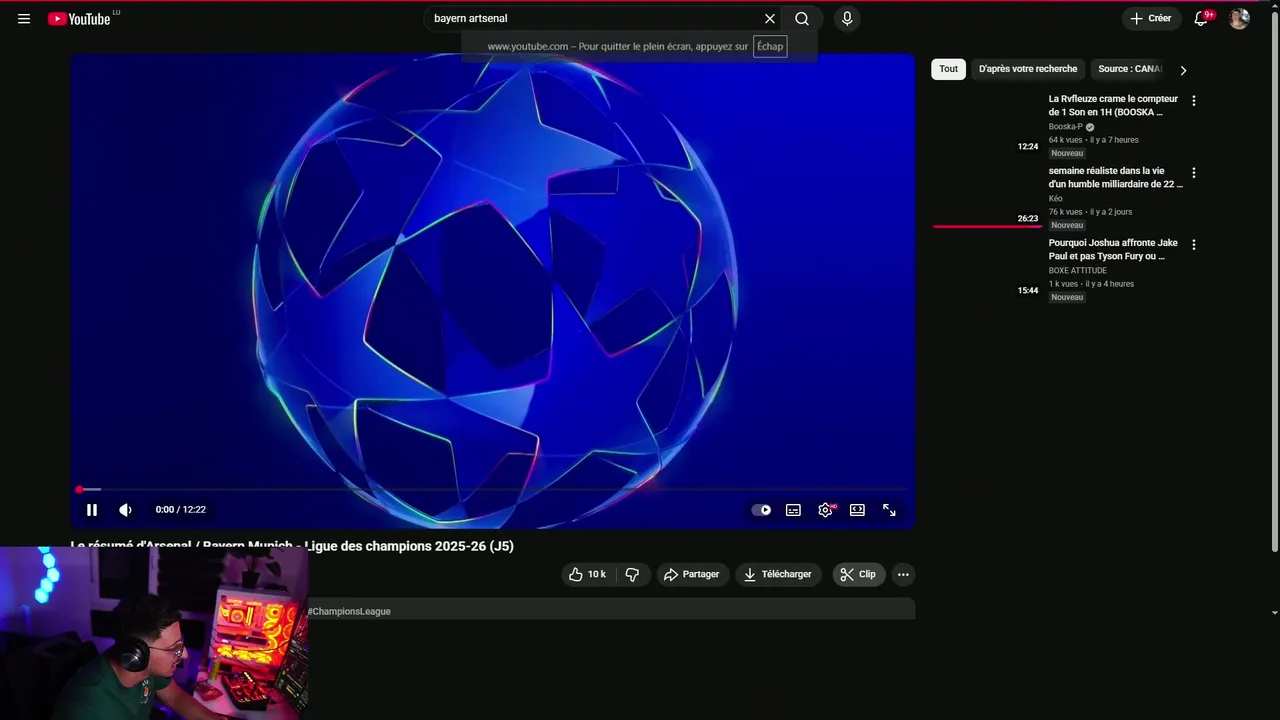
Task: Mute the video volume
Action: coord(125,510)
